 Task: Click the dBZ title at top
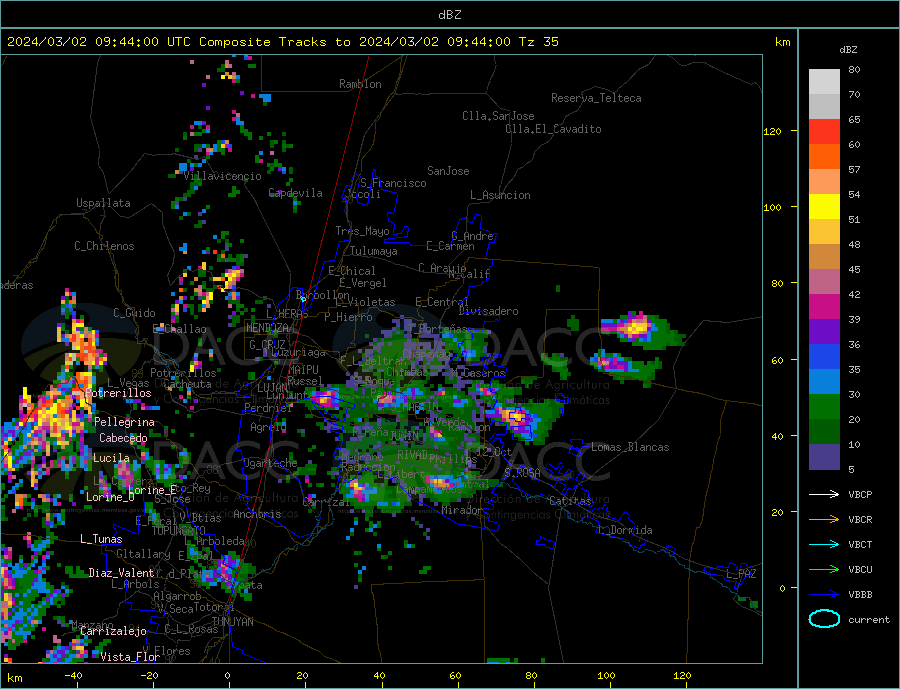449,15
